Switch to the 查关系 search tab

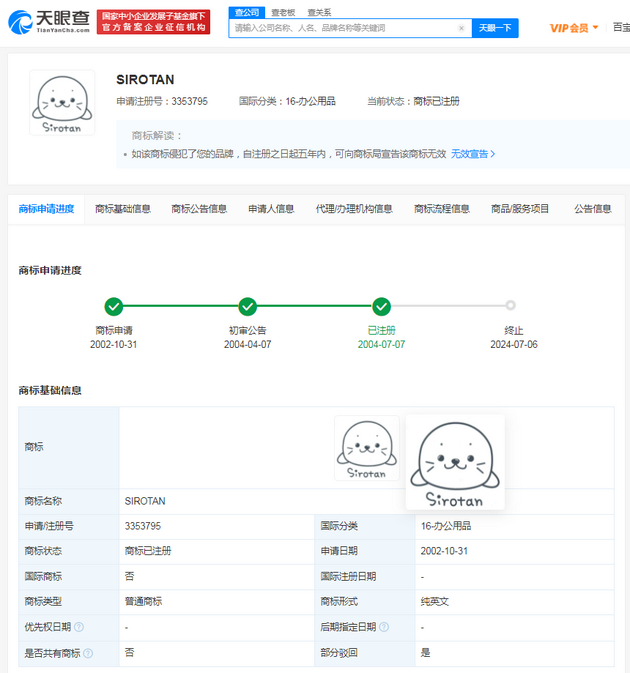click(x=319, y=12)
